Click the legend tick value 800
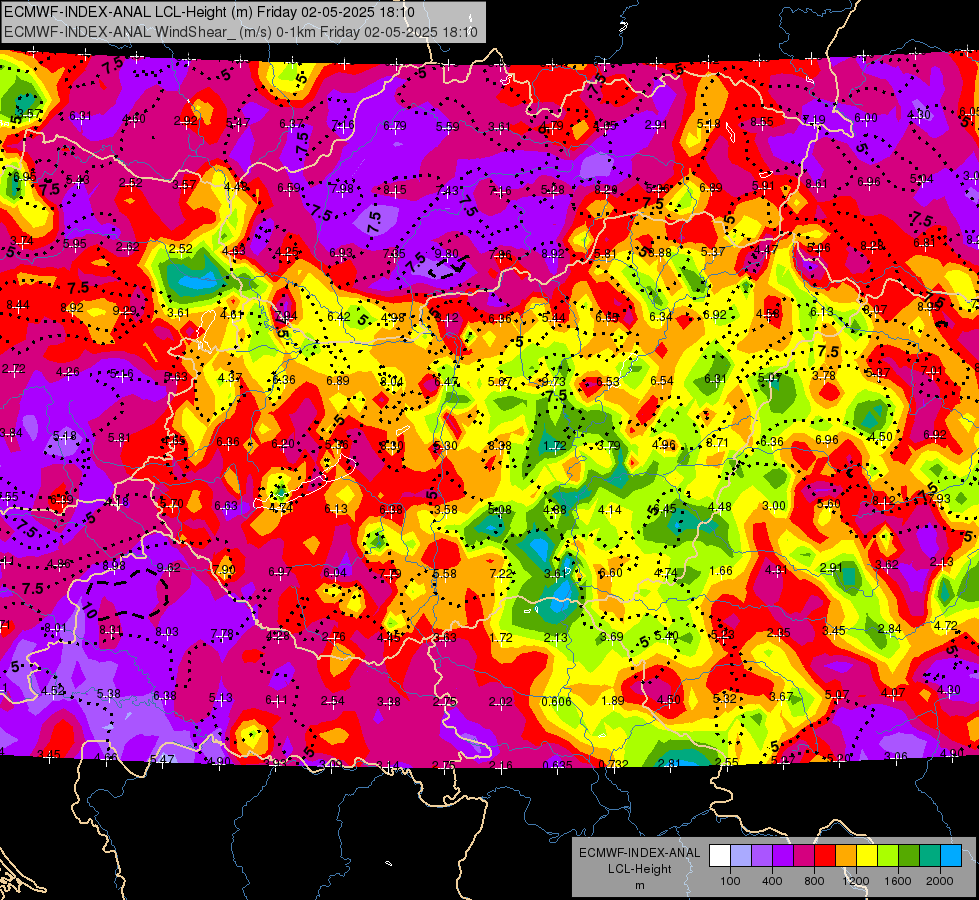The height and width of the screenshot is (900, 979). click(x=814, y=881)
